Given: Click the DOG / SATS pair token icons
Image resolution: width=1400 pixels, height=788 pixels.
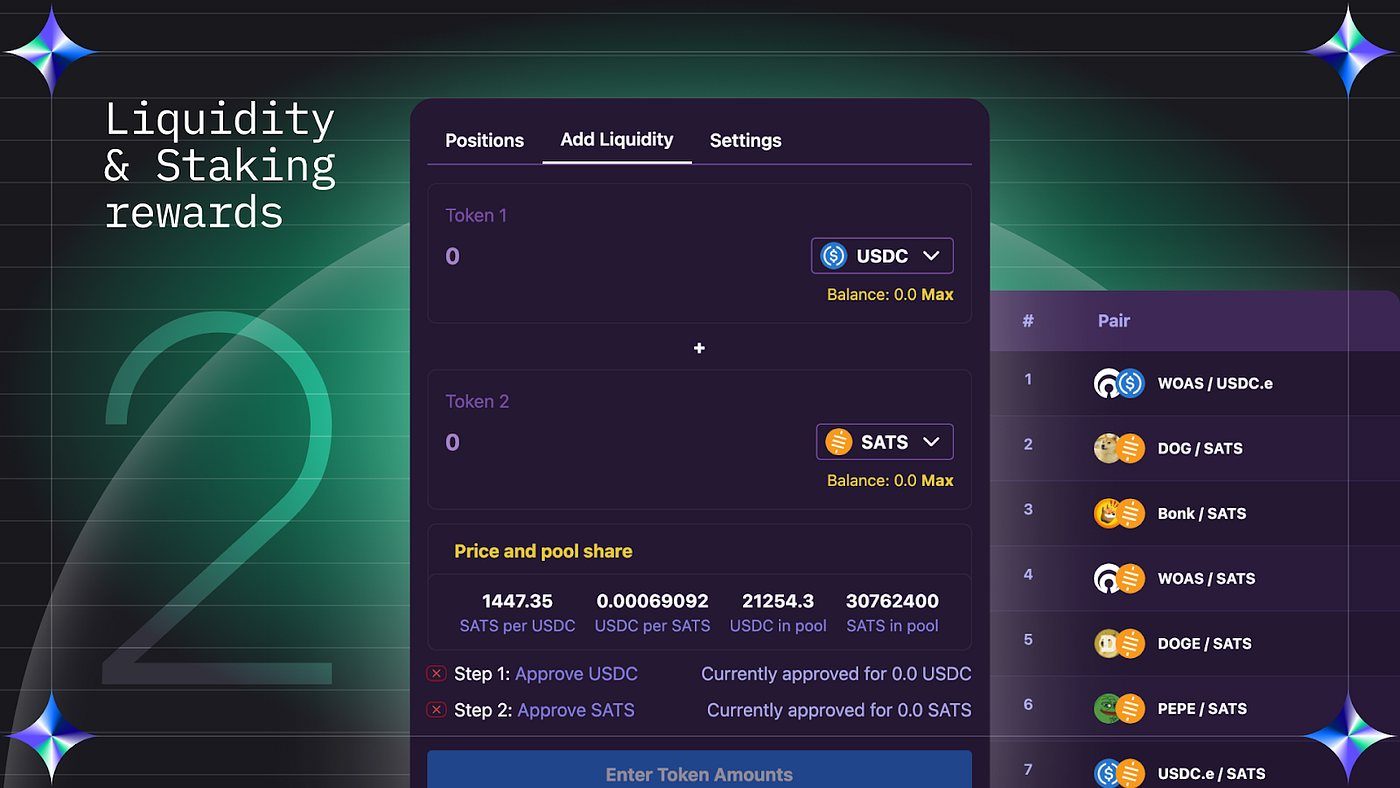Looking at the screenshot, I should (x=1119, y=448).
